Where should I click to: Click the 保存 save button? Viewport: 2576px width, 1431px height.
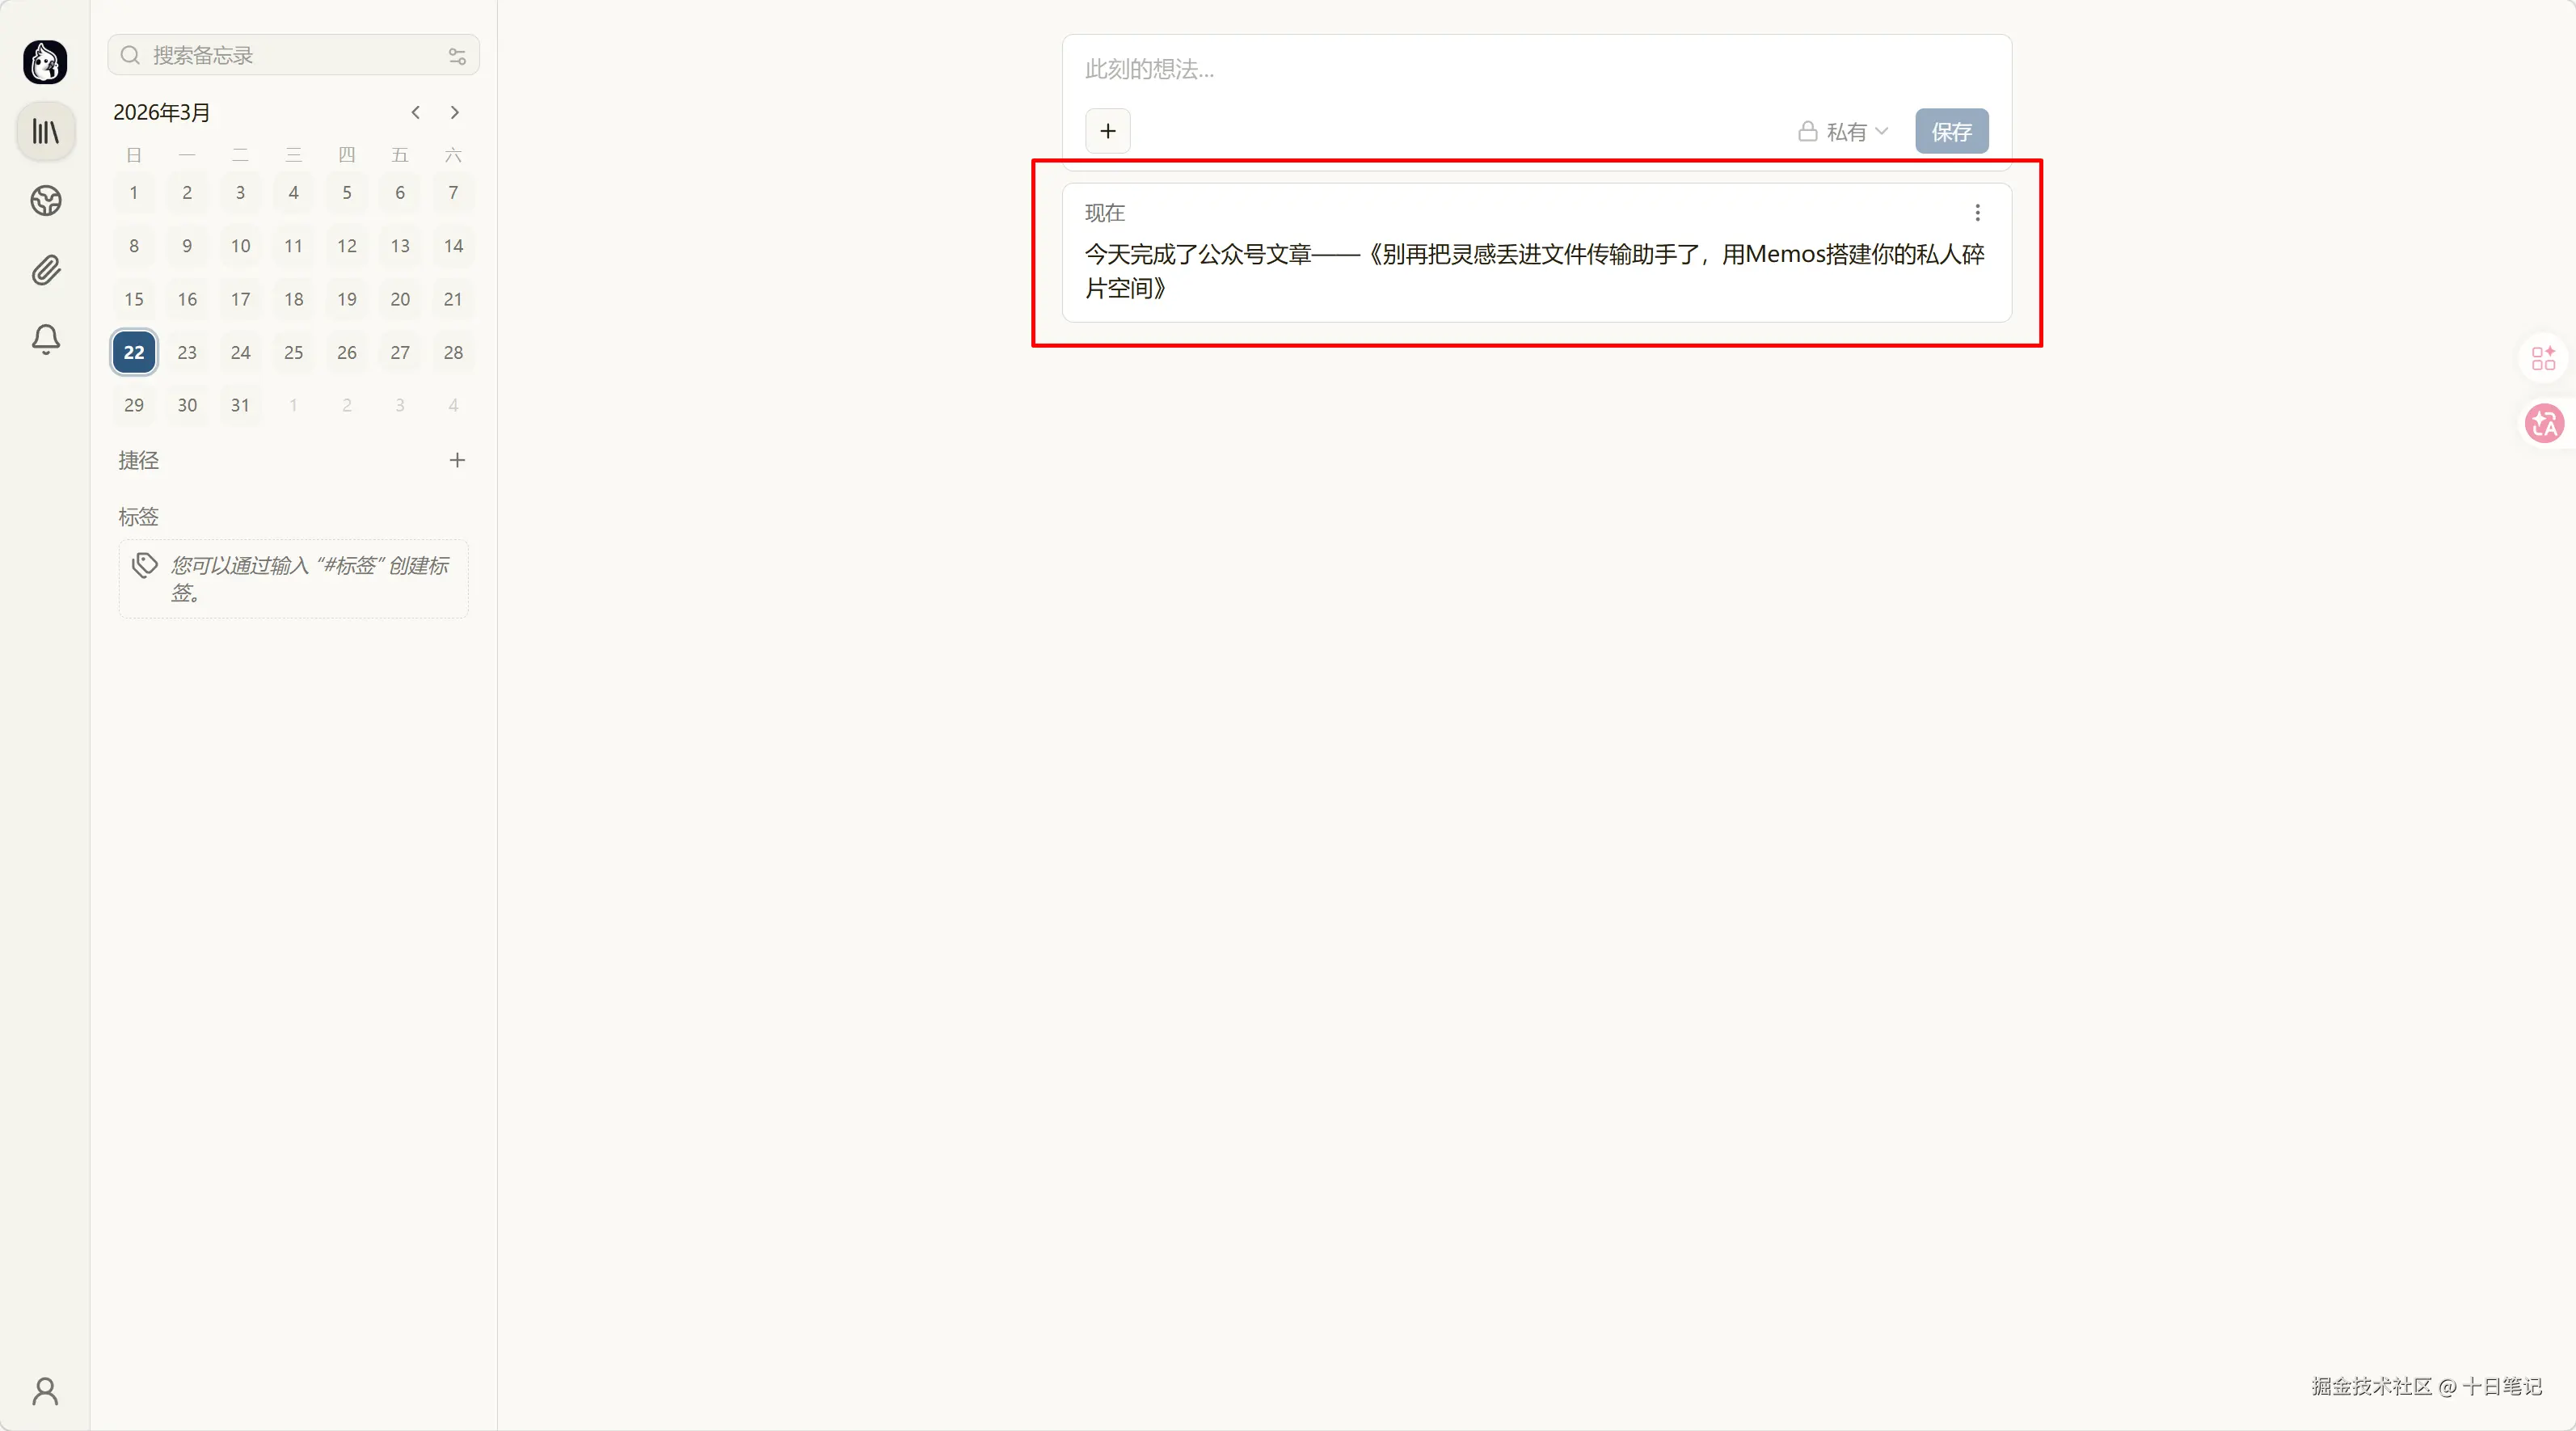pos(1951,132)
